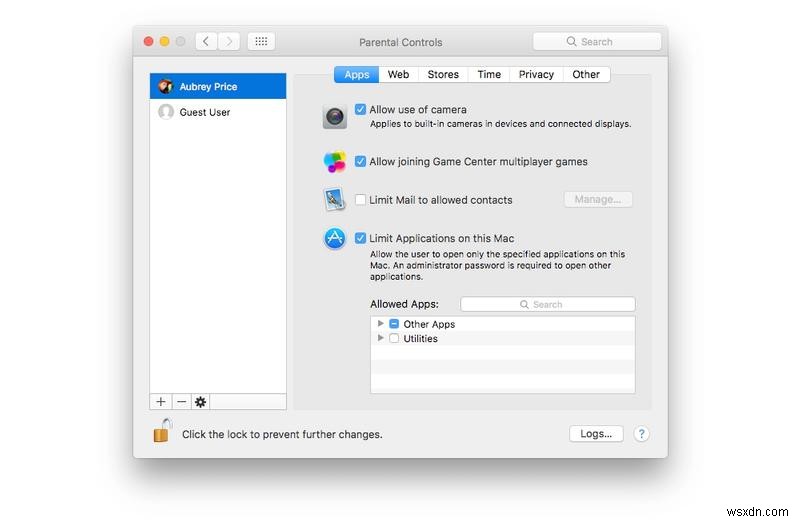Switch to the Web tab

[398, 74]
